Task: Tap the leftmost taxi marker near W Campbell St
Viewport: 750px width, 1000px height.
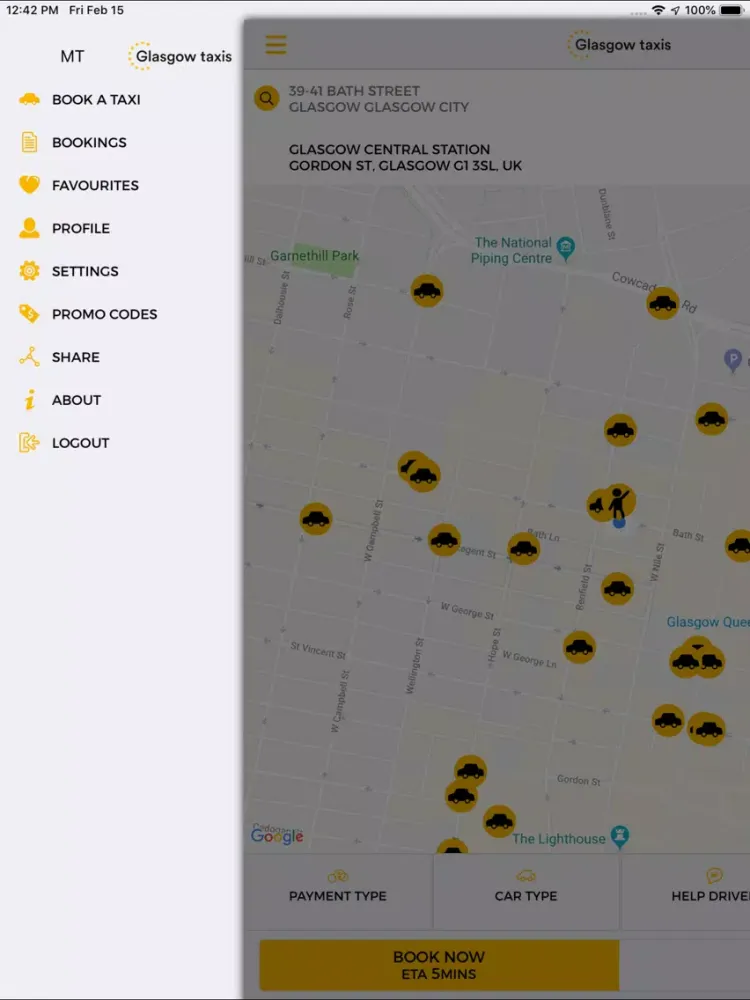Action: tap(316, 518)
